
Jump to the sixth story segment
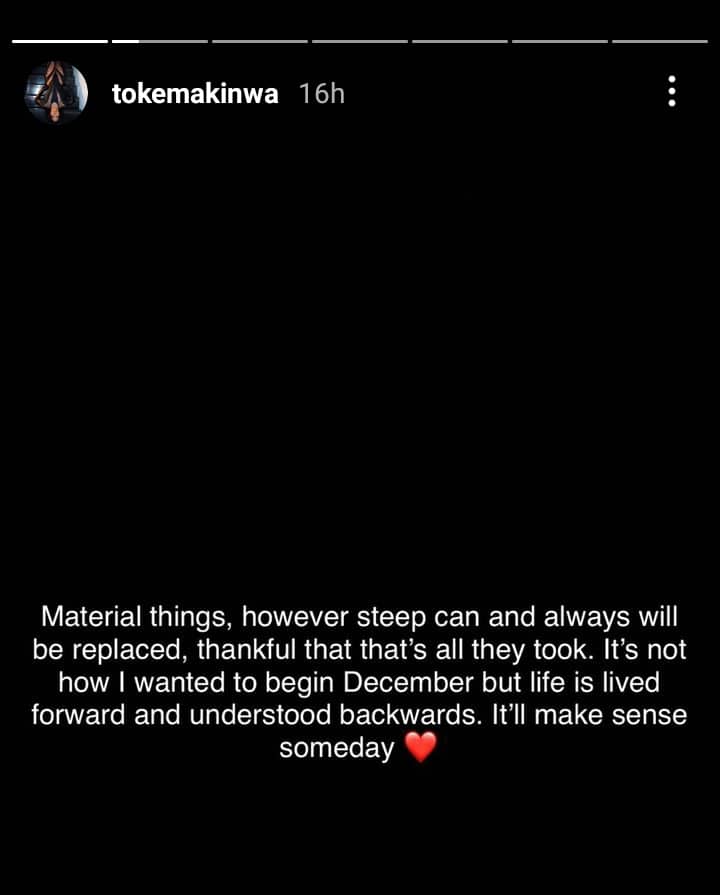coord(560,41)
